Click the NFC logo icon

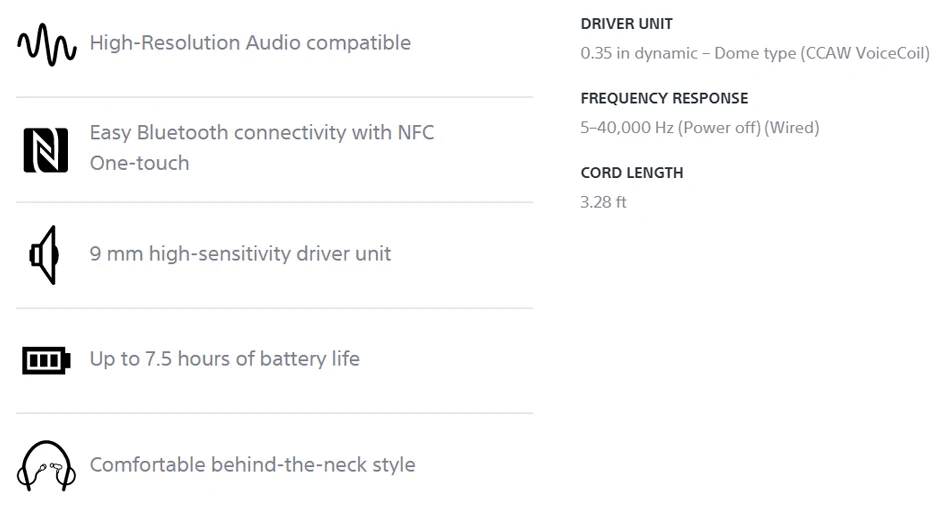click(45, 150)
